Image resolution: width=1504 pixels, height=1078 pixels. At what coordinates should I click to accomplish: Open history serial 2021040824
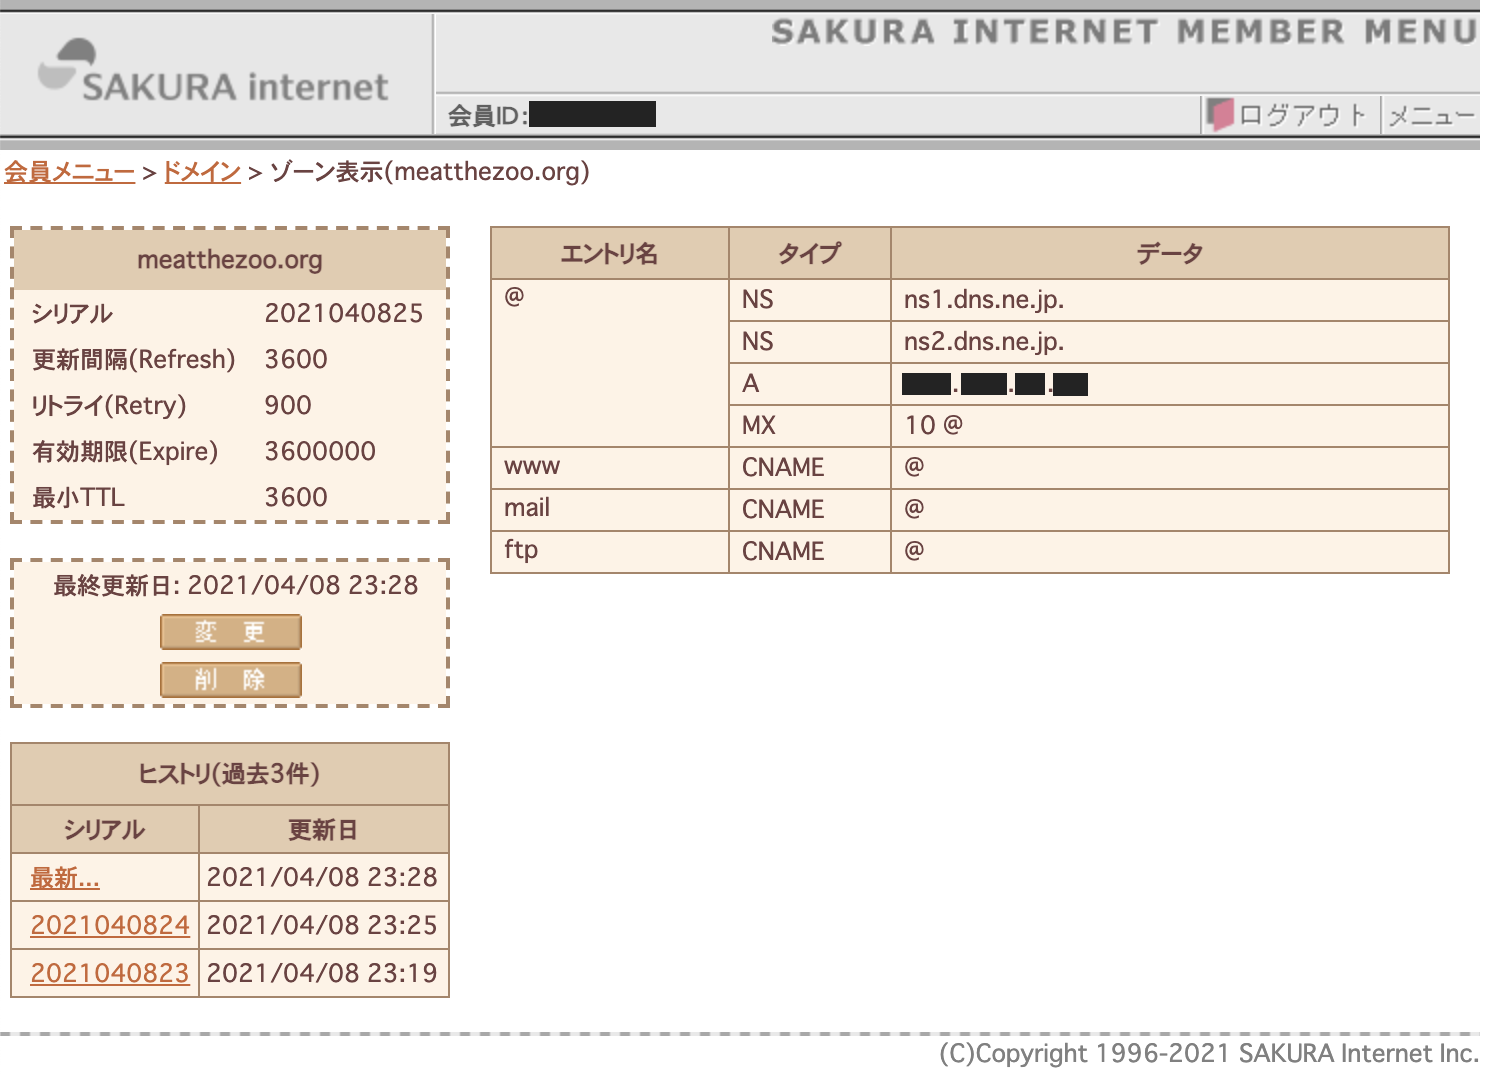point(110,925)
